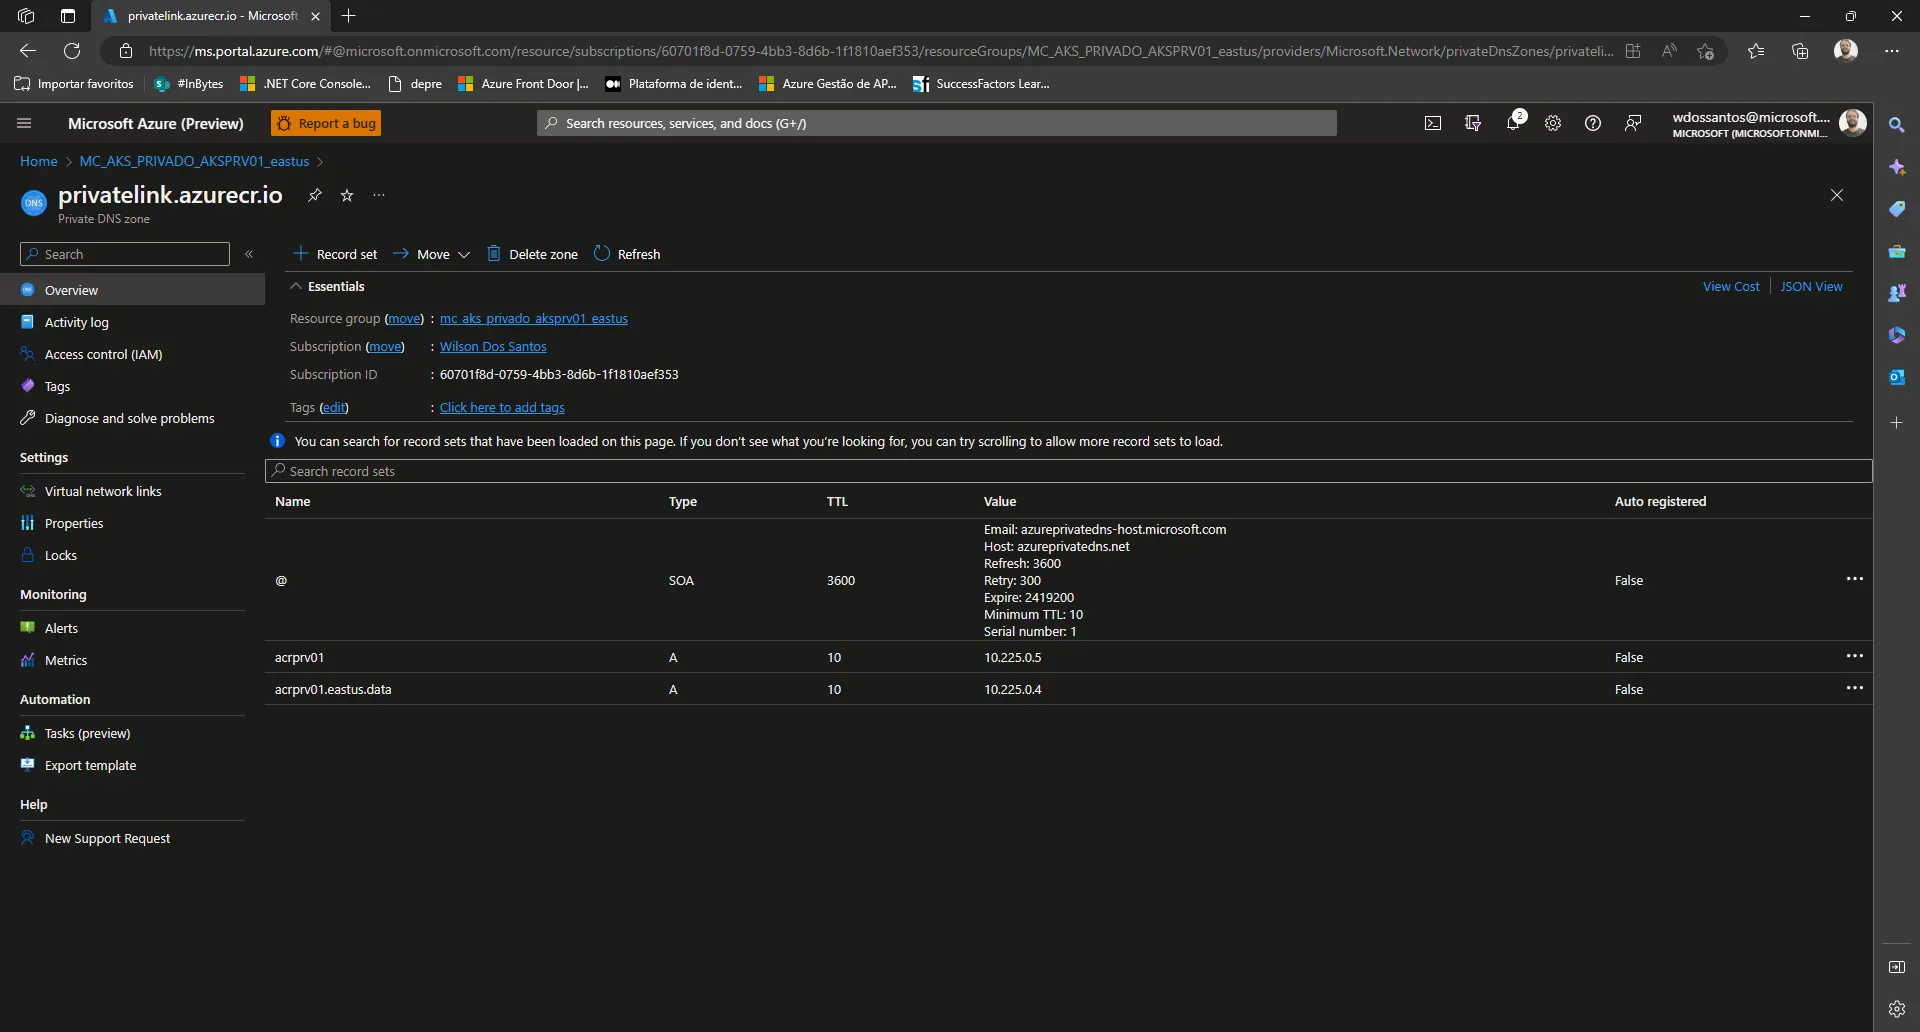This screenshot has height=1032, width=1920.
Task: Open the Feedback icon in top bar
Action: pyautogui.click(x=1633, y=123)
